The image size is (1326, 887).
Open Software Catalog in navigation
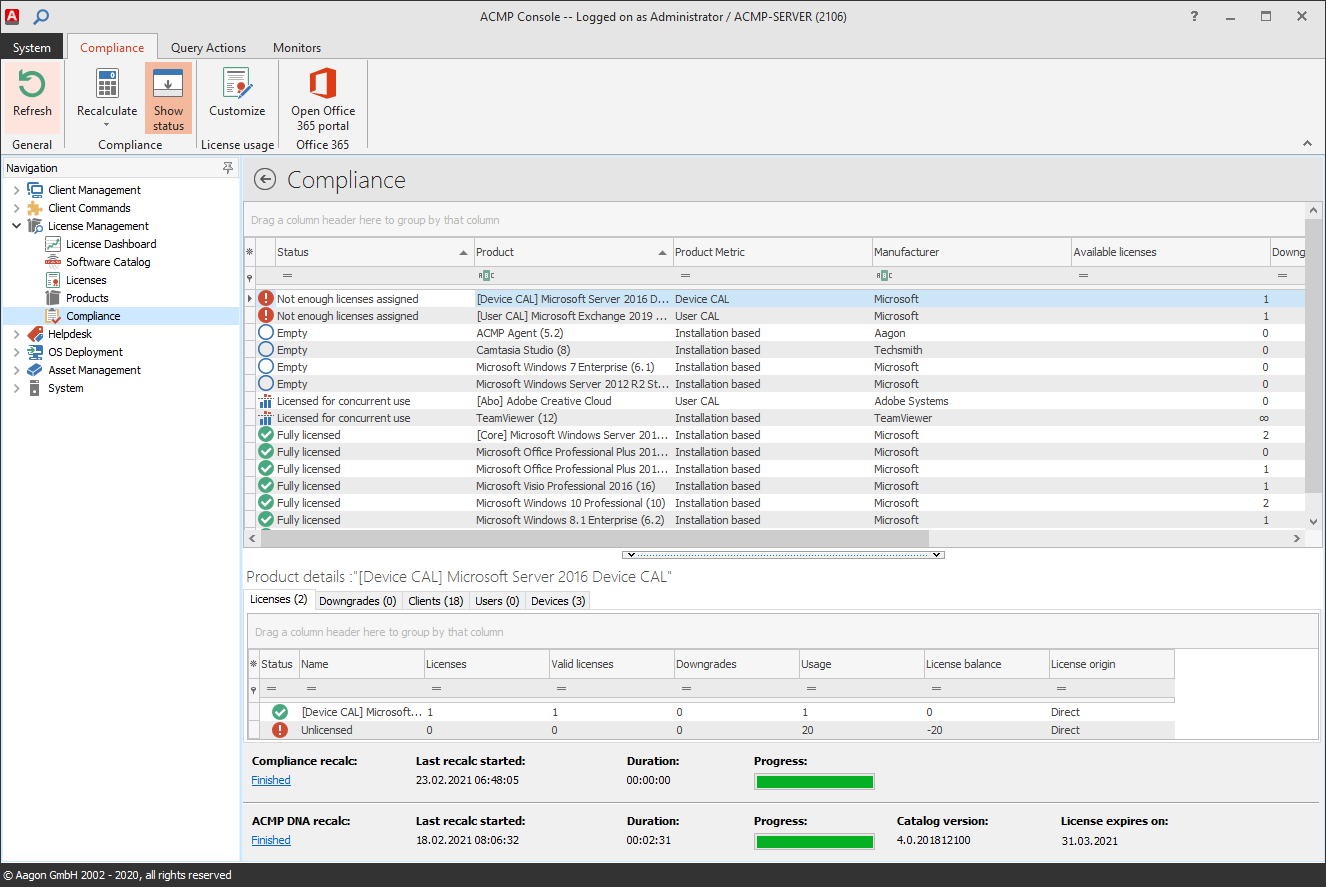coord(108,262)
